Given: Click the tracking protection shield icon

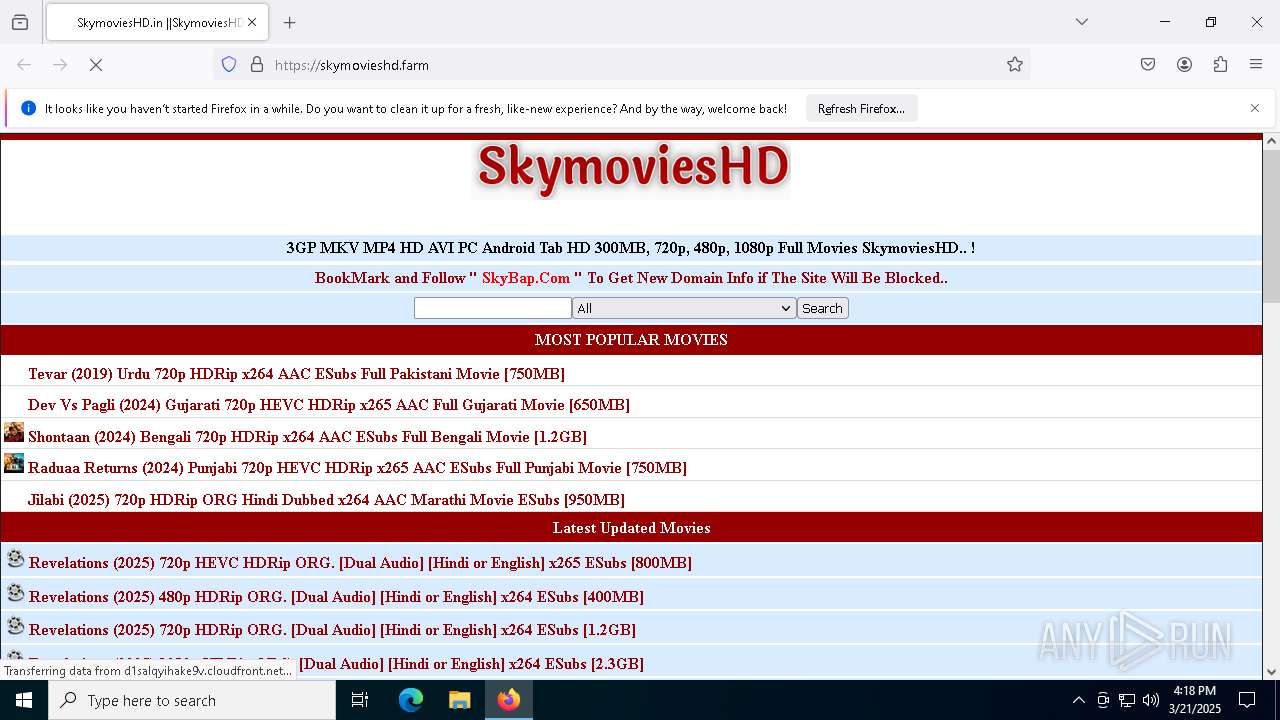Looking at the screenshot, I should (229, 64).
